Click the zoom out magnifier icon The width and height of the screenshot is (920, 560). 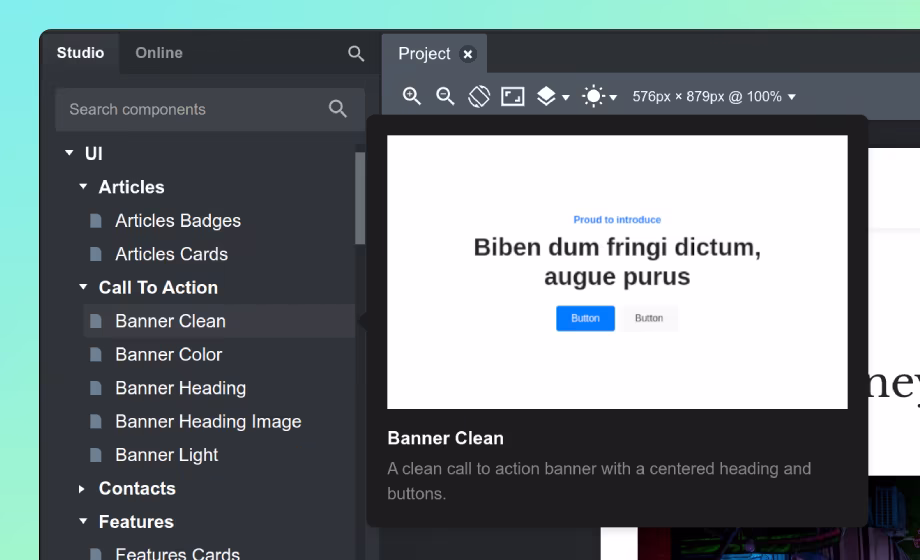445,96
